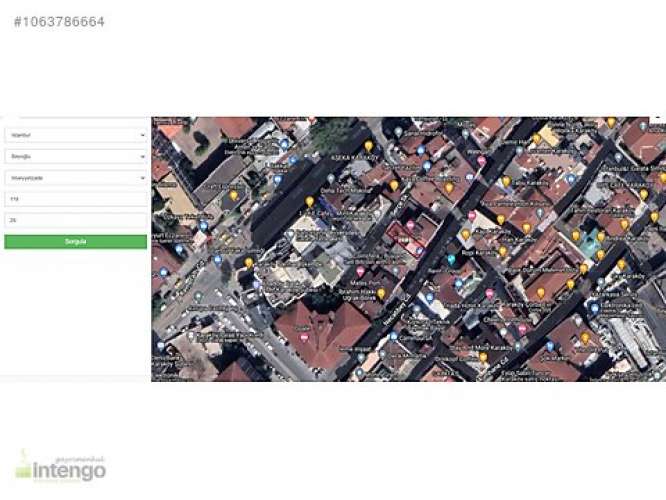Click the Intengo gayrimenkul logo
Screen dimensions: 666x500
pos(60,466)
